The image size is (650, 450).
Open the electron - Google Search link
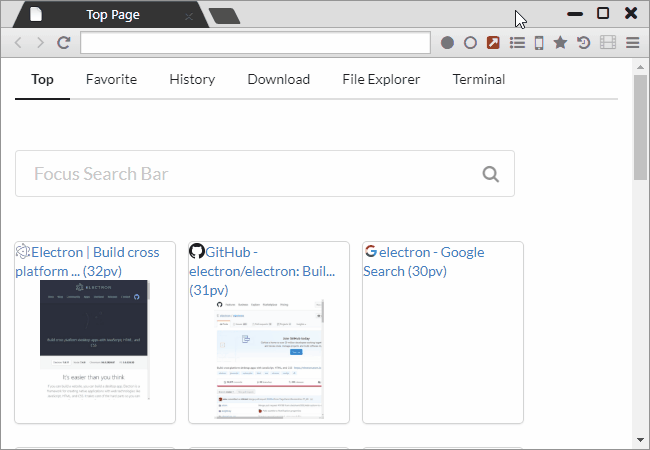[x=424, y=261]
